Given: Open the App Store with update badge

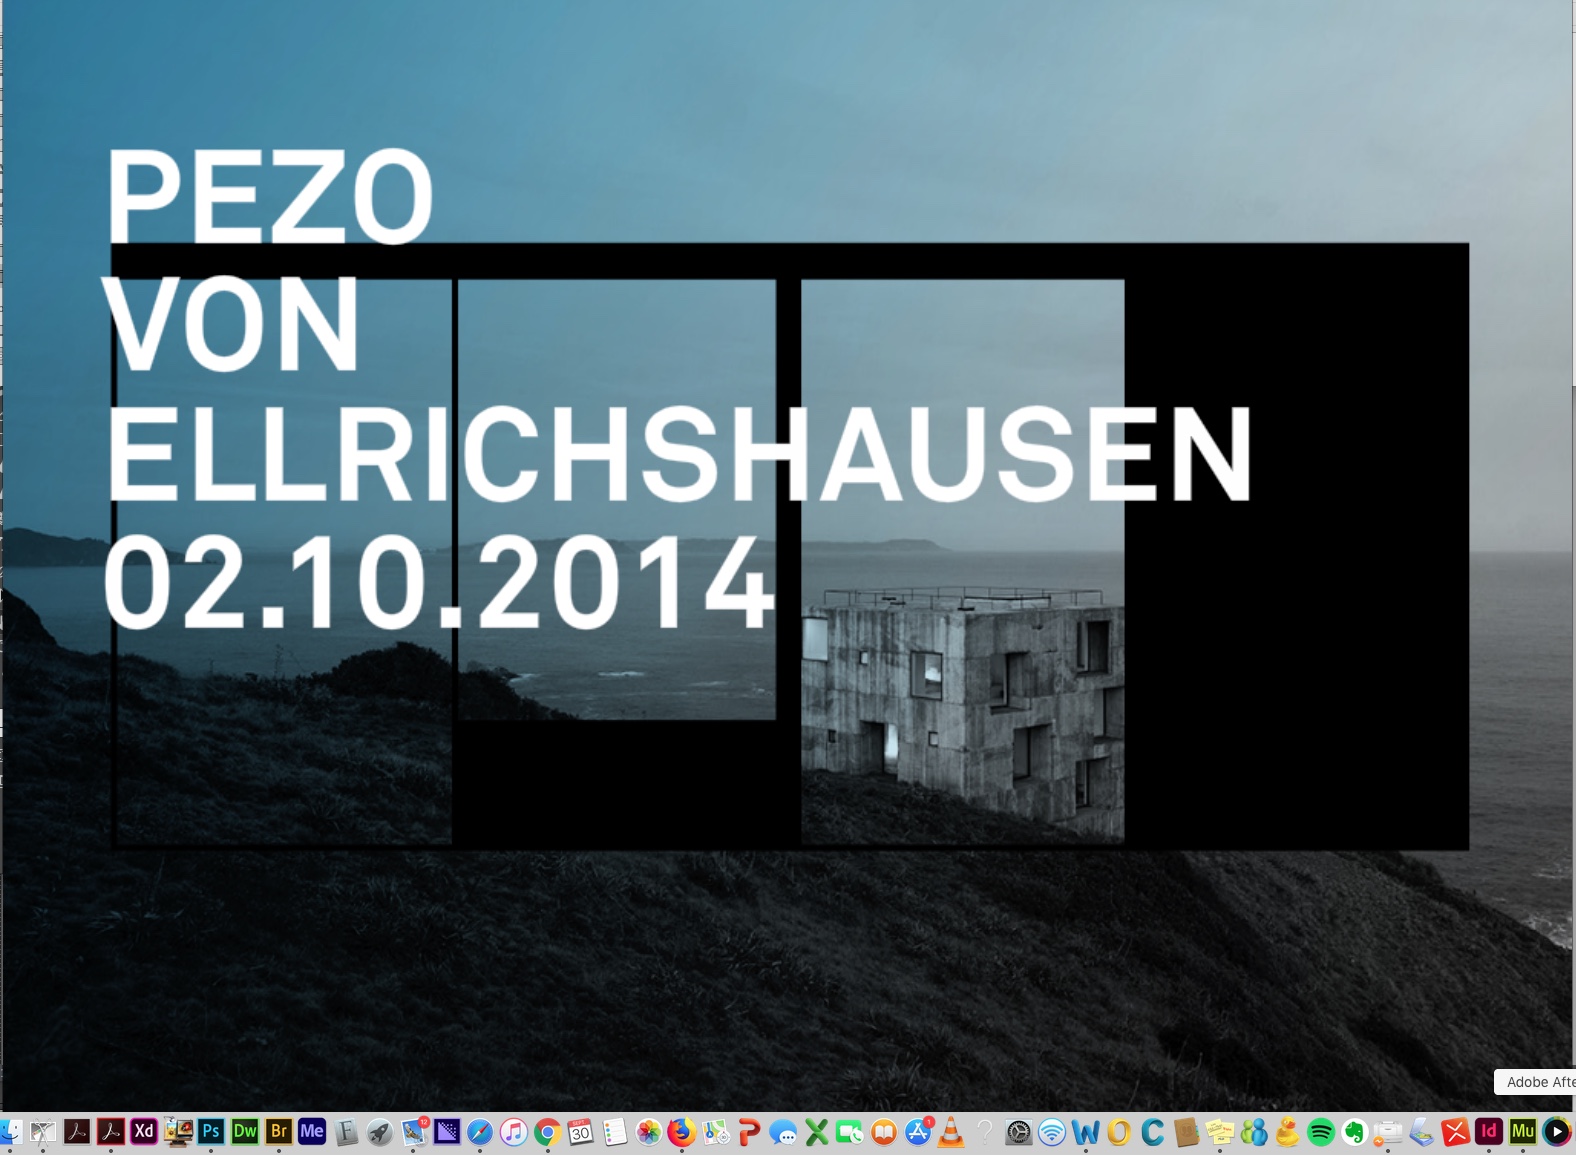Looking at the screenshot, I should coord(917,1132).
